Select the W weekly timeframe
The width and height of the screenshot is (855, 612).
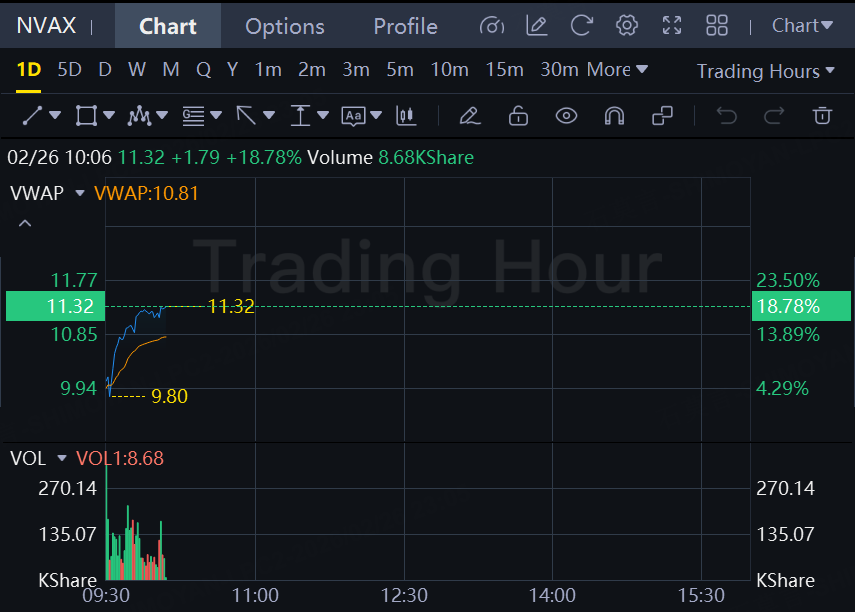tap(137, 70)
